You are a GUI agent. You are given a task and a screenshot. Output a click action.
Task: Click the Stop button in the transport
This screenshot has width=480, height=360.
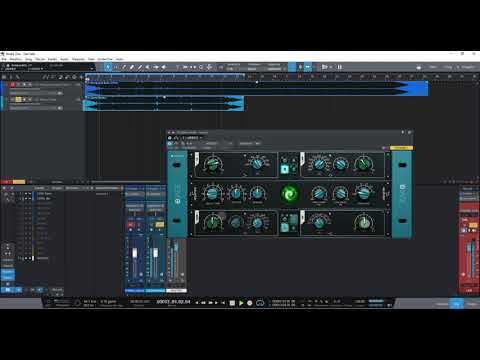[x=232, y=303]
